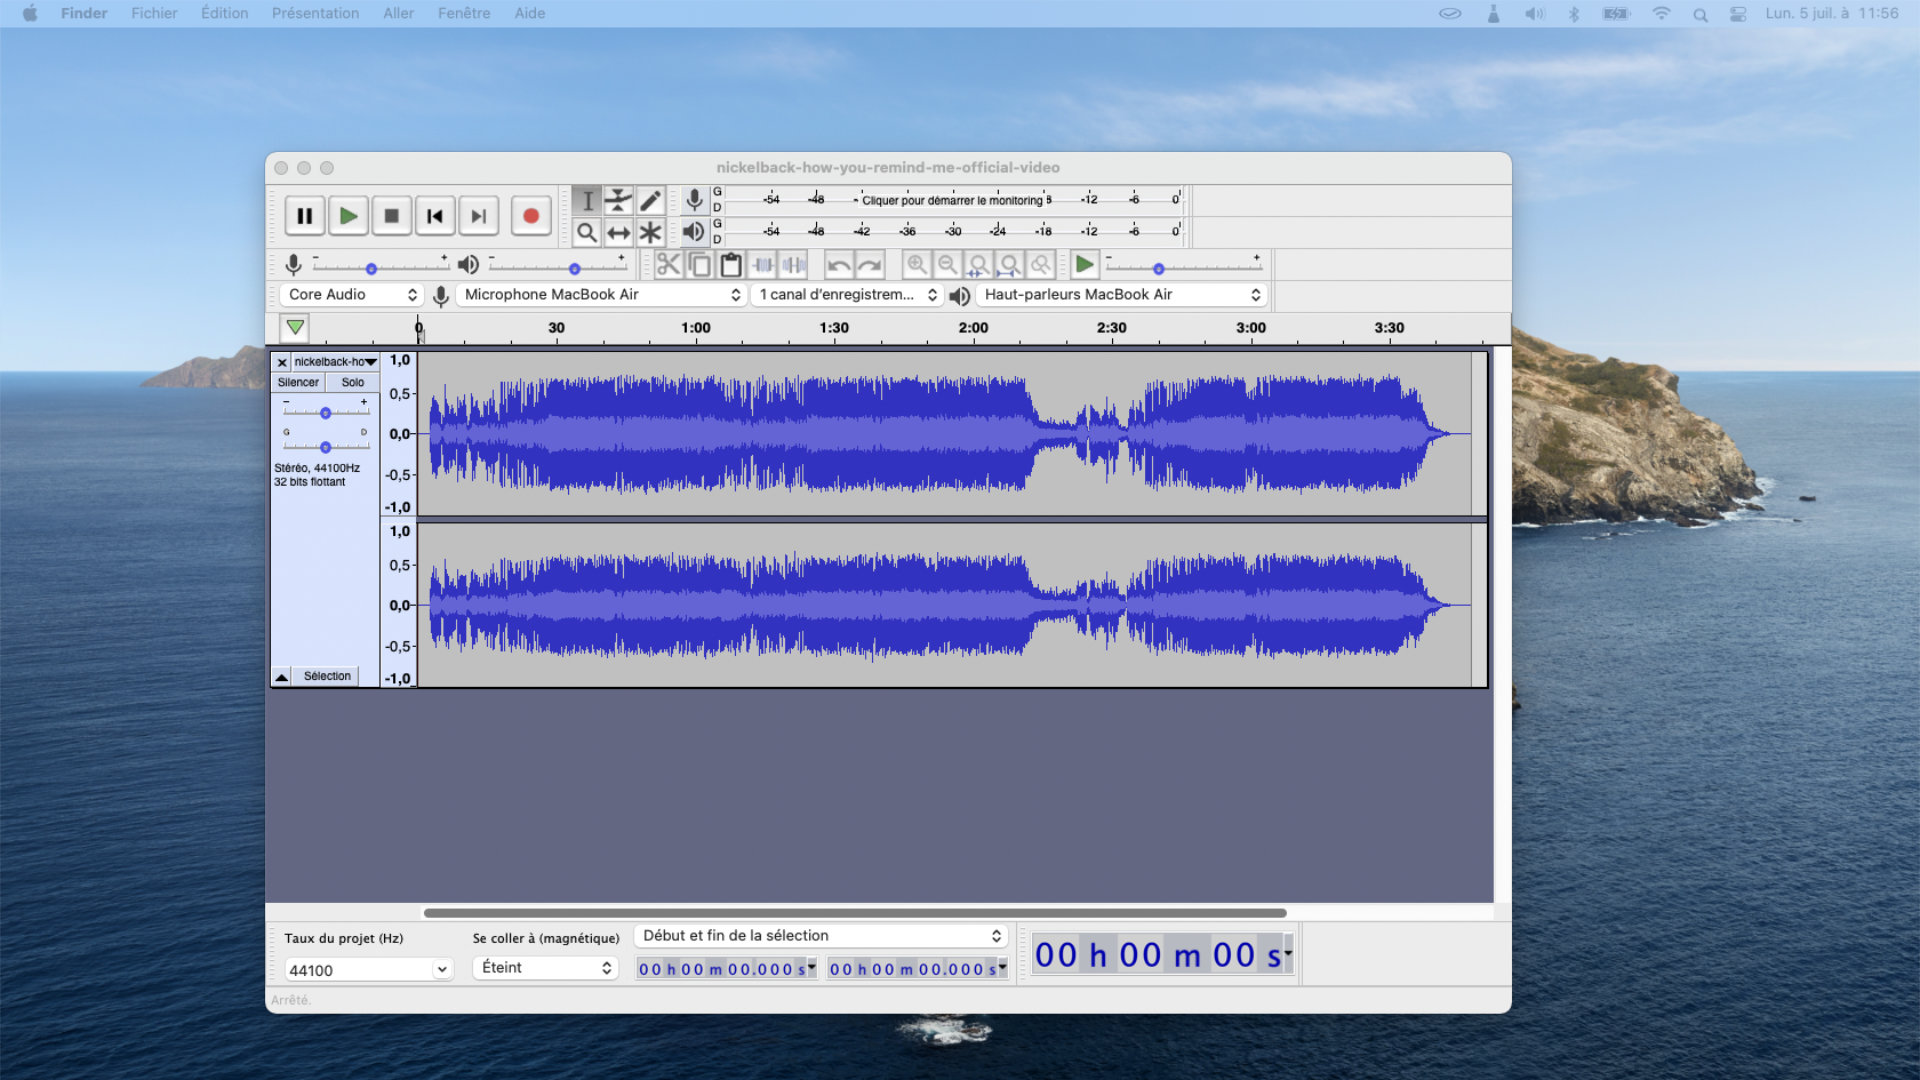The height and width of the screenshot is (1080, 1920).
Task: Collapse the track with the up-arrow button
Action: click(x=282, y=677)
